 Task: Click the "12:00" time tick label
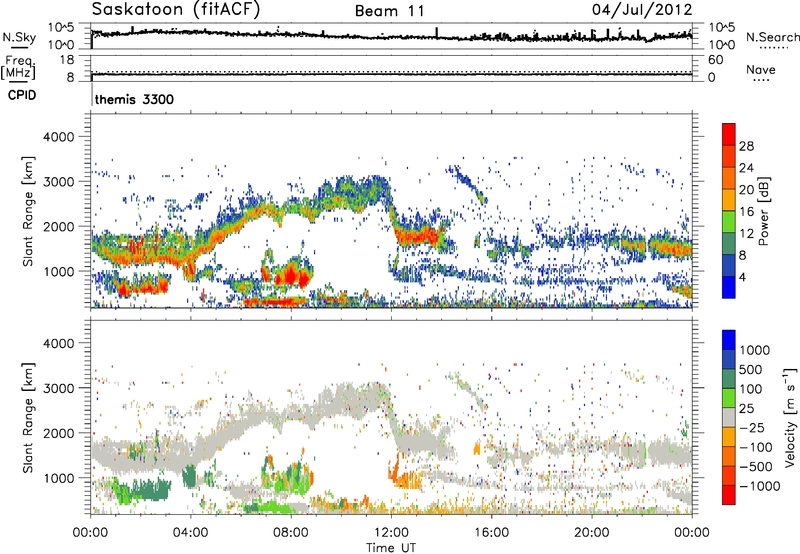coord(391,533)
